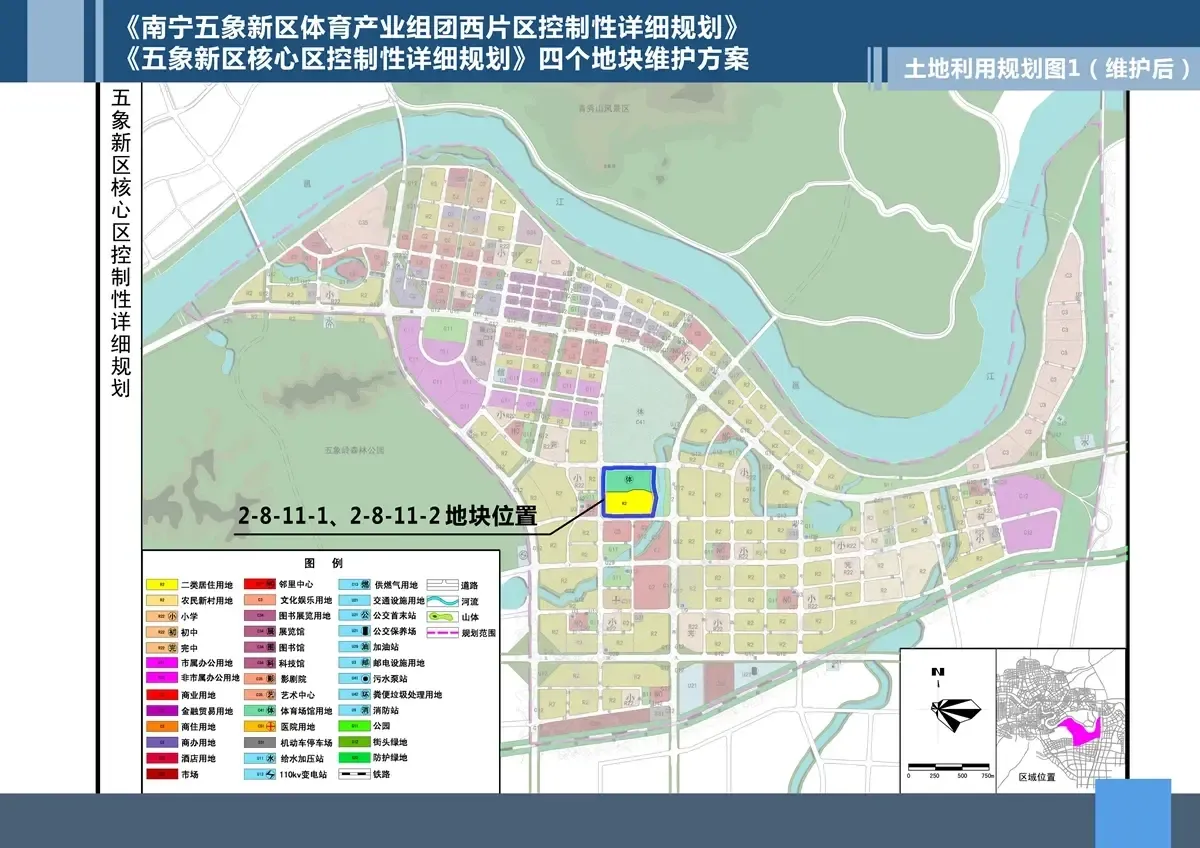Click the bright green 公园 swatch
1200x848 pixels.
click(355, 726)
